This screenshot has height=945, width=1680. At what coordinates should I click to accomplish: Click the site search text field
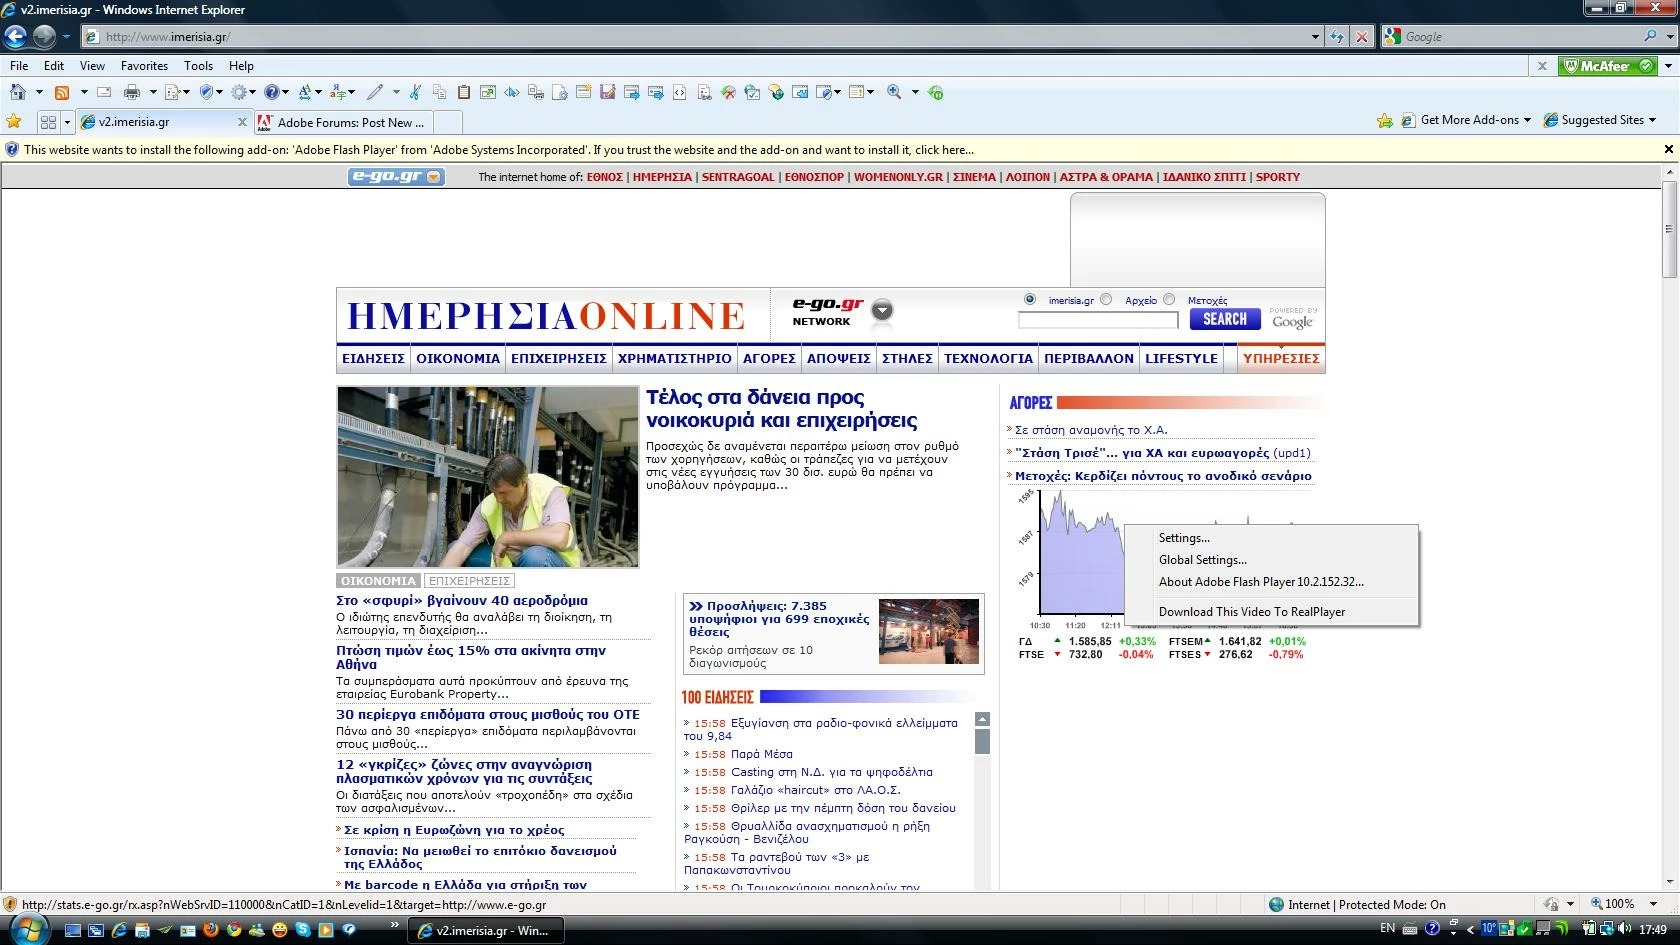(x=1098, y=320)
